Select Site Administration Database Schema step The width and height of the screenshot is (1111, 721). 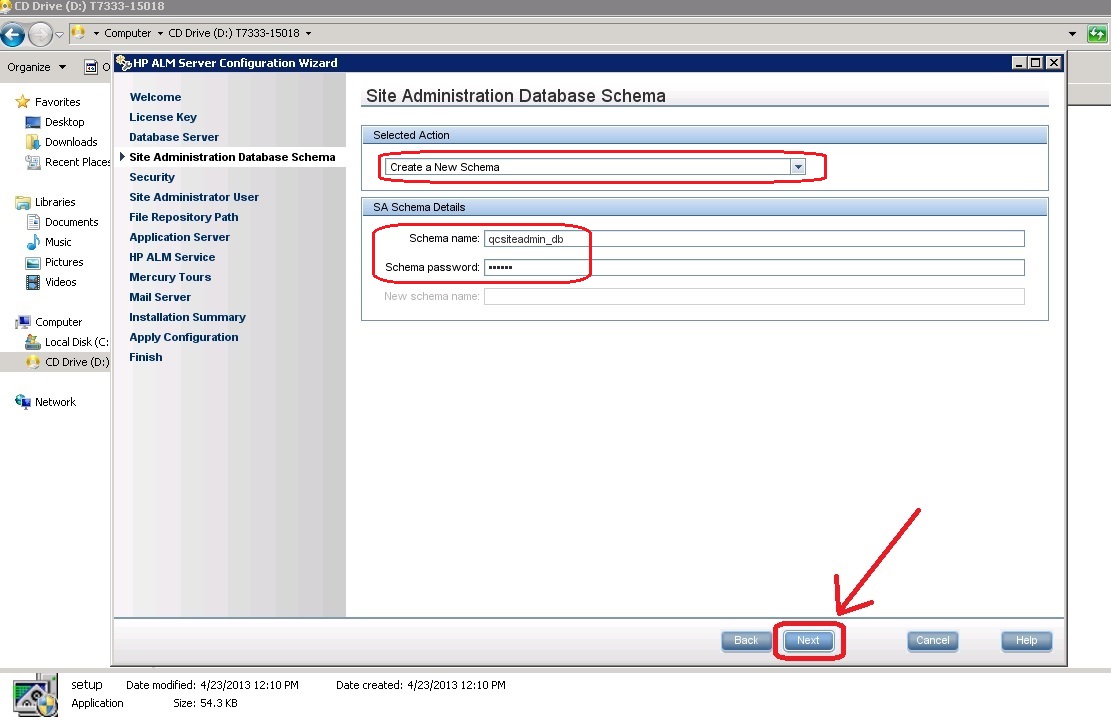point(232,157)
